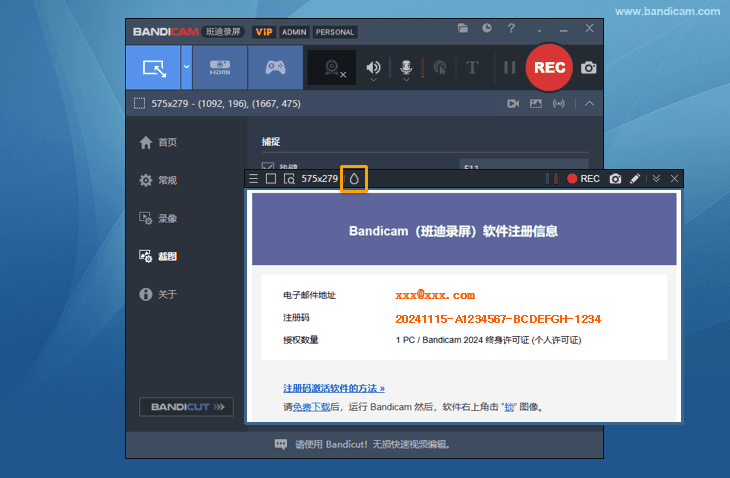Open the hamburger menu on capture toolbar
This screenshot has width=730, height=478.
tap(253, 179)
